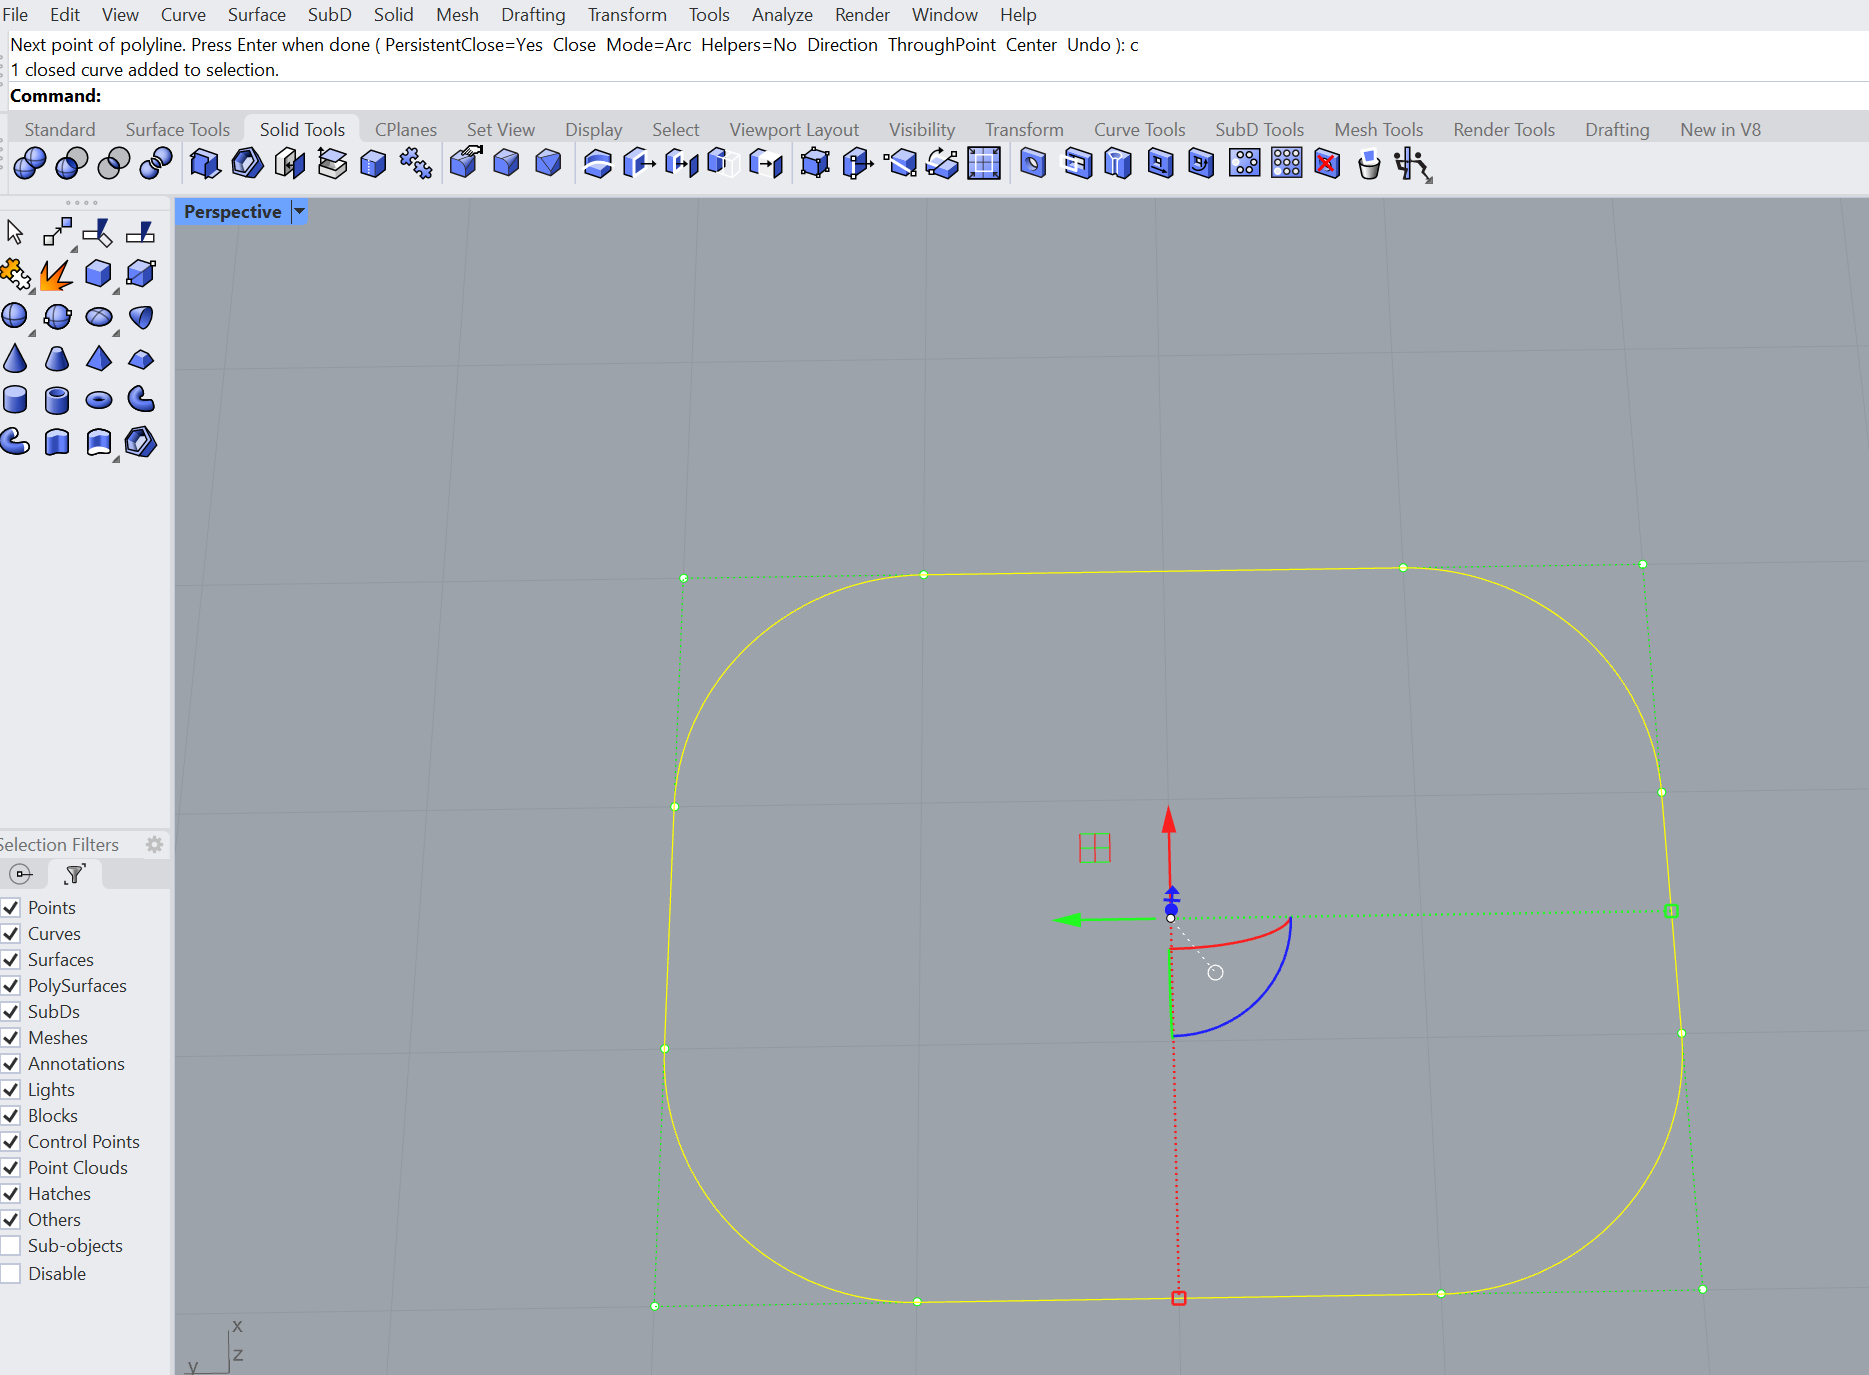The height and width of the screenshot is (1375, 1869).
Task: Select the Cone solid tool
Action: [x=15, y=359]
